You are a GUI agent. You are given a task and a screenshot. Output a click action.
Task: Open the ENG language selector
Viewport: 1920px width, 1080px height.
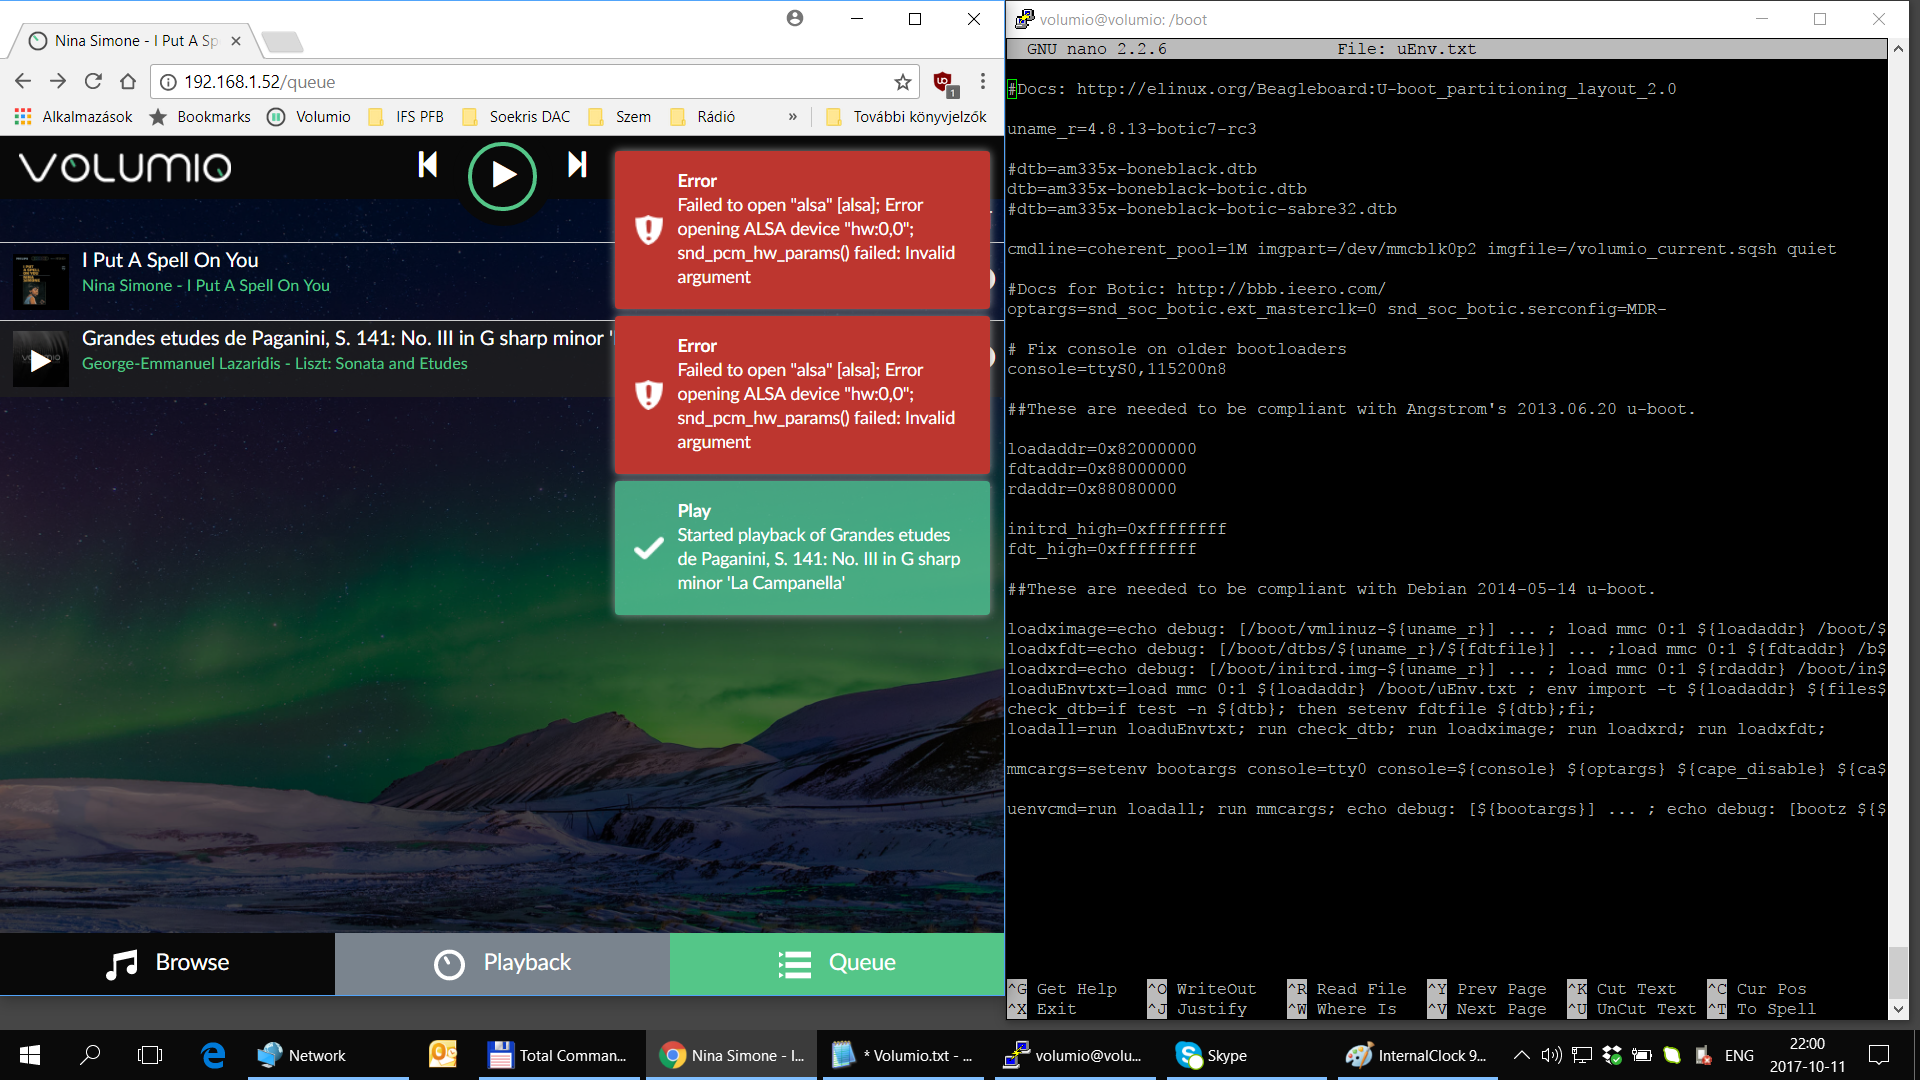(1739, 1055)
